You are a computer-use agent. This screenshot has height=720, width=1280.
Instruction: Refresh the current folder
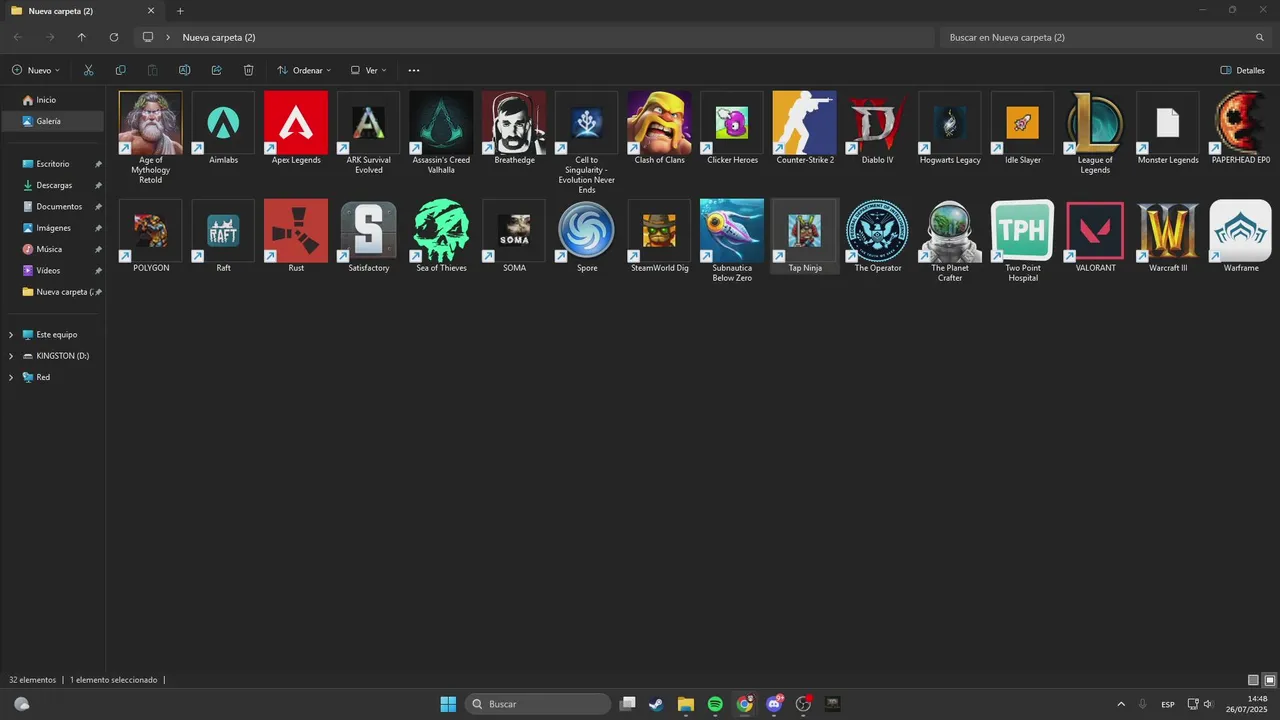[114, 37]
